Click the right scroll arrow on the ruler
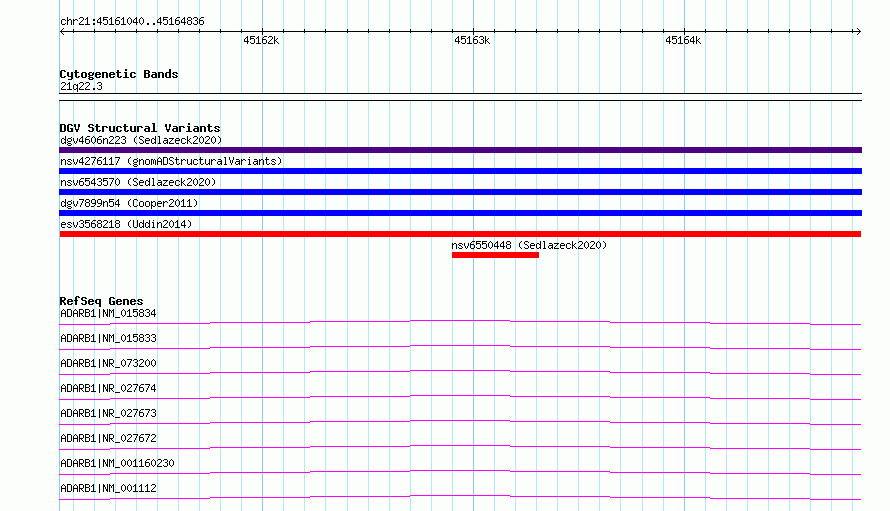The width and height of the screenshot is (890, 511). click(858, 32)
